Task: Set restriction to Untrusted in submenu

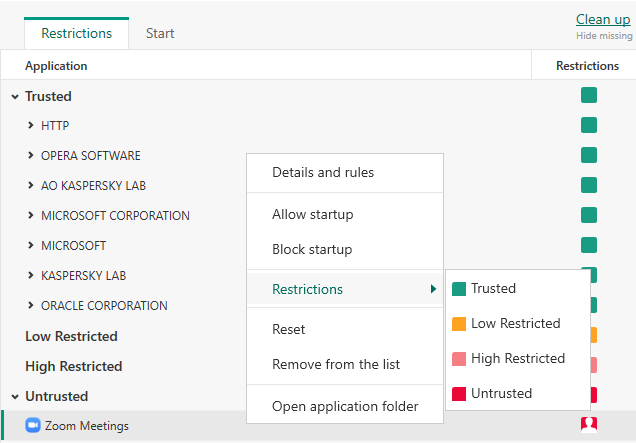Action: (518, 393)
